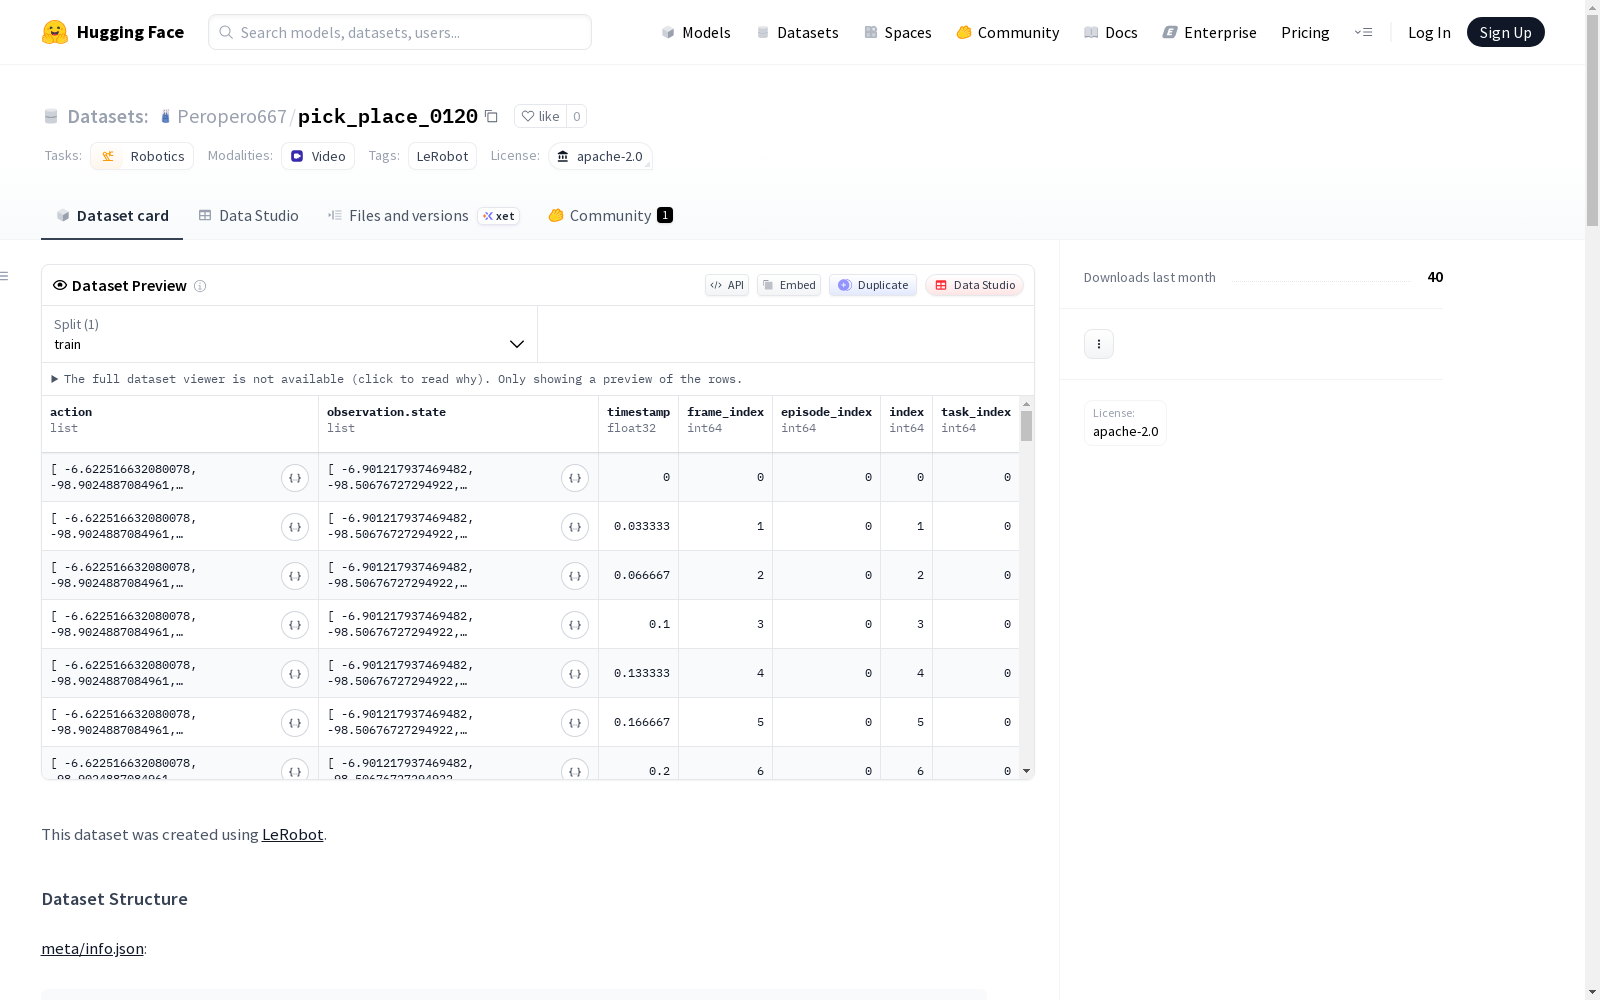Click the table scrollbar down arrow
The width and height of the screenshot is (1600, 1000).
point(1026,771)
